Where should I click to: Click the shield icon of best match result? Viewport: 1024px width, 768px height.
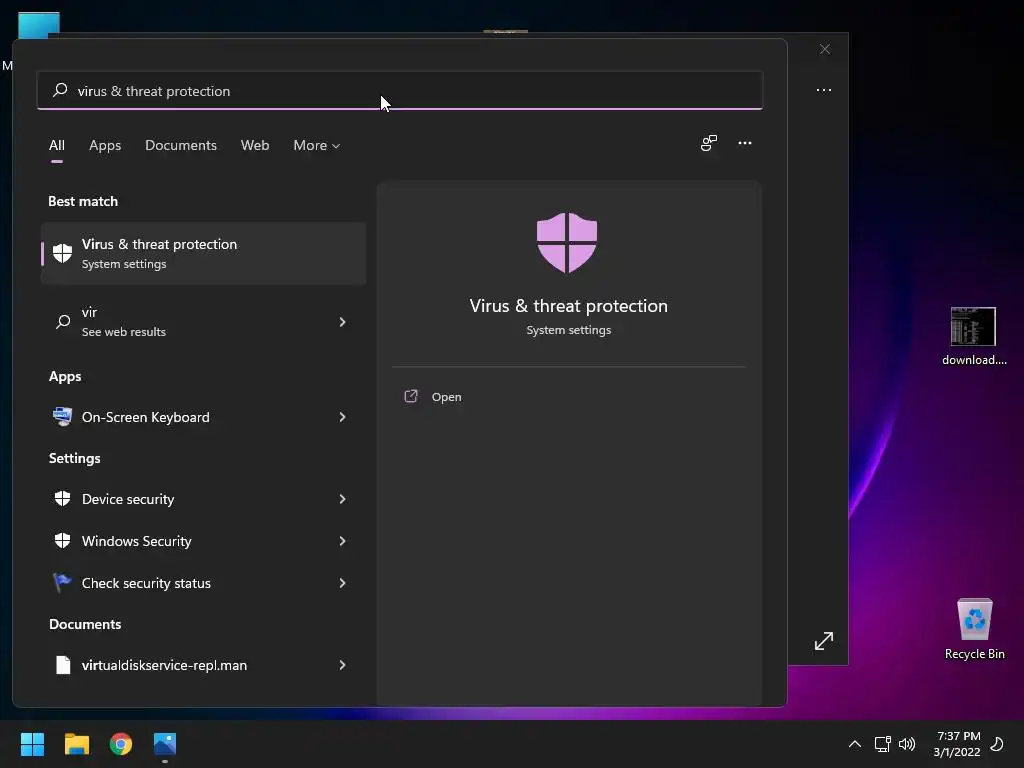(62, 253)
